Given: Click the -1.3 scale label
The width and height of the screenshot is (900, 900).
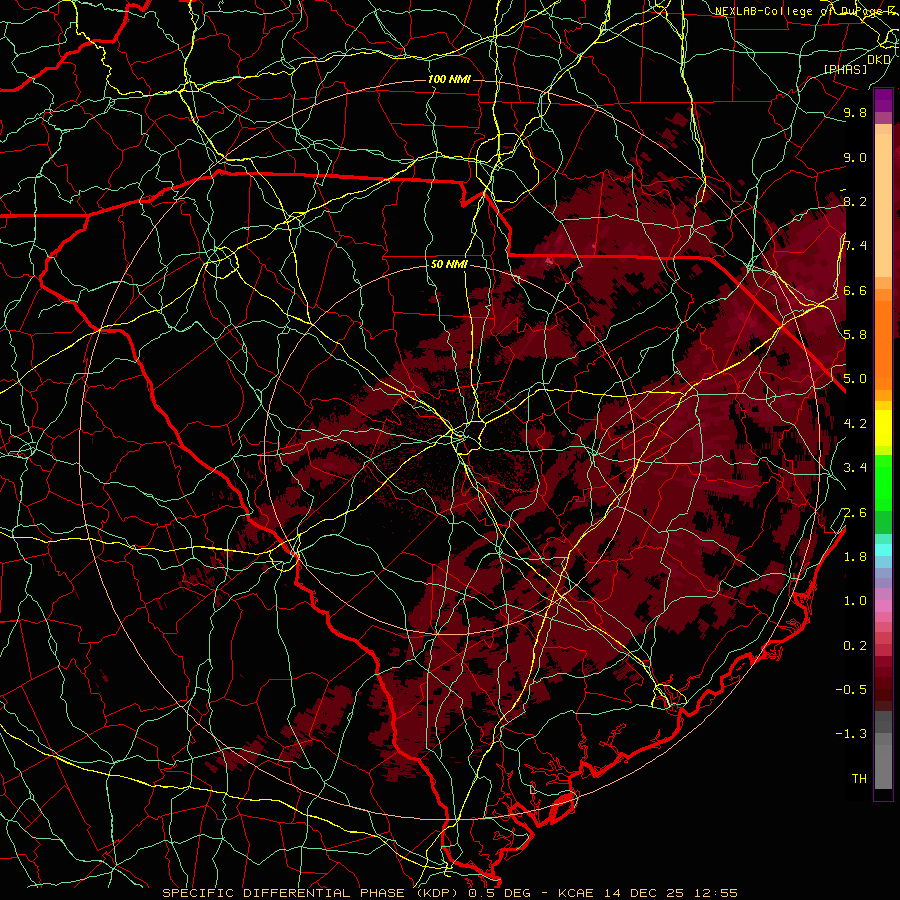Looking at the screenshot, I should (851, 734).
